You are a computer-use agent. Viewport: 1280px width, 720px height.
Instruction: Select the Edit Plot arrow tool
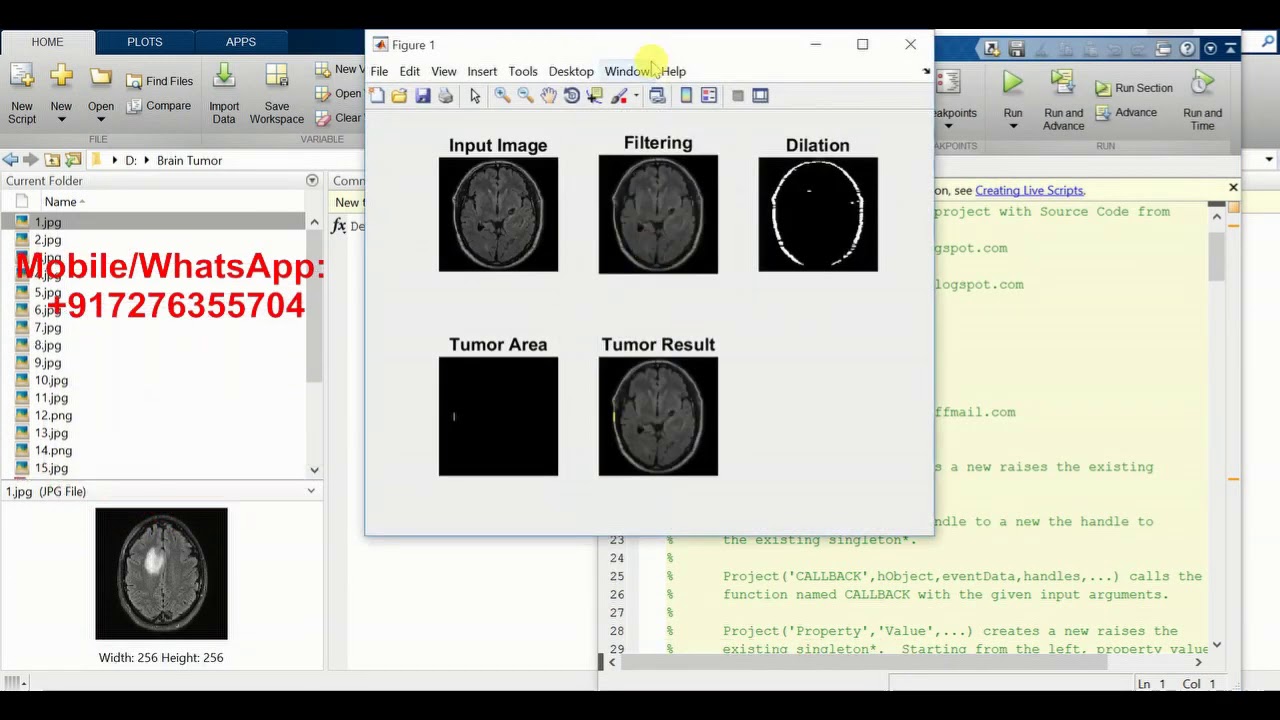pyautogui.click(x=474, y=95)
